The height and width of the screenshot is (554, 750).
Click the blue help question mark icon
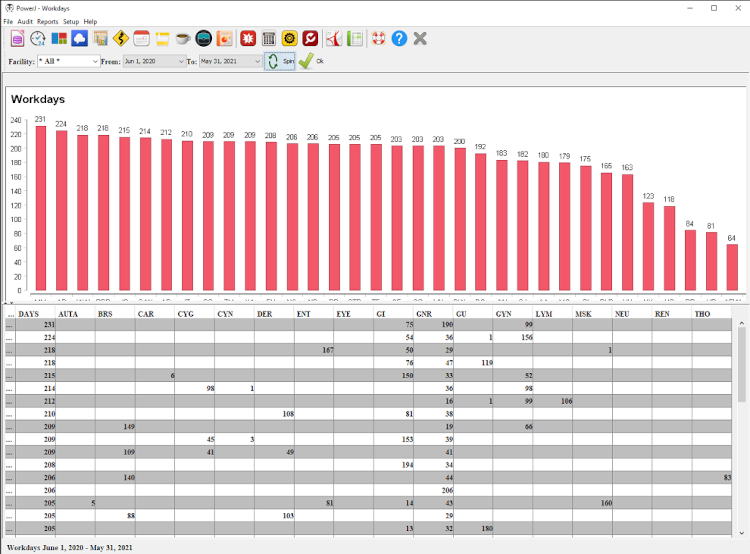coord(399,39)
